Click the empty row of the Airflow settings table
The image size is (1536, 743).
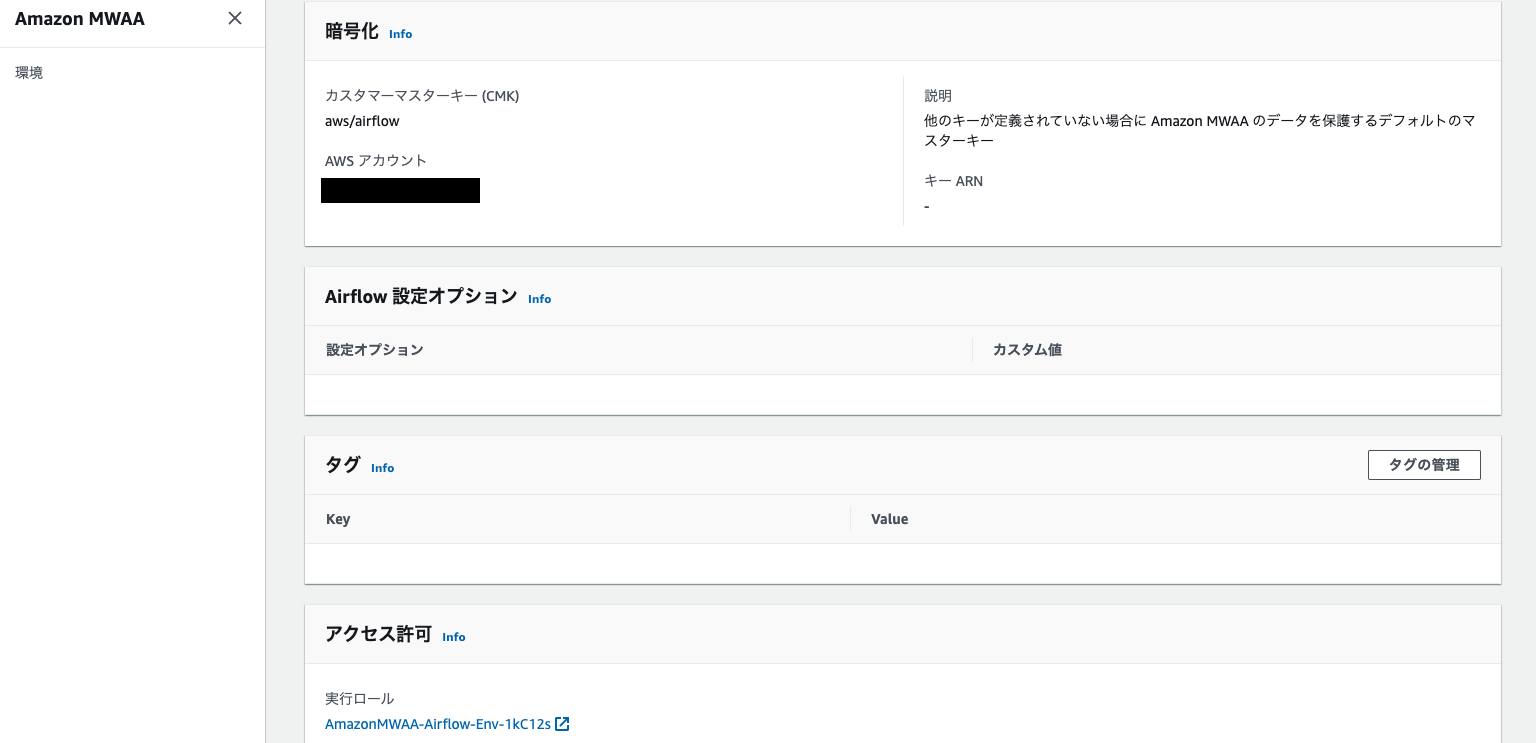(900, 393)
